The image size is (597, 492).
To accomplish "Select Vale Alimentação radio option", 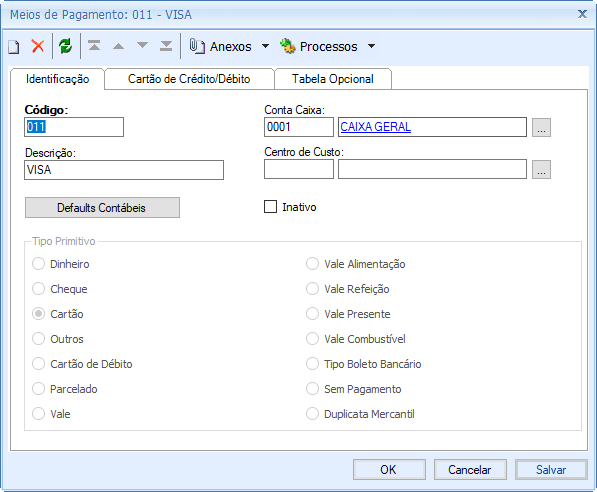I will click(312, 264).
